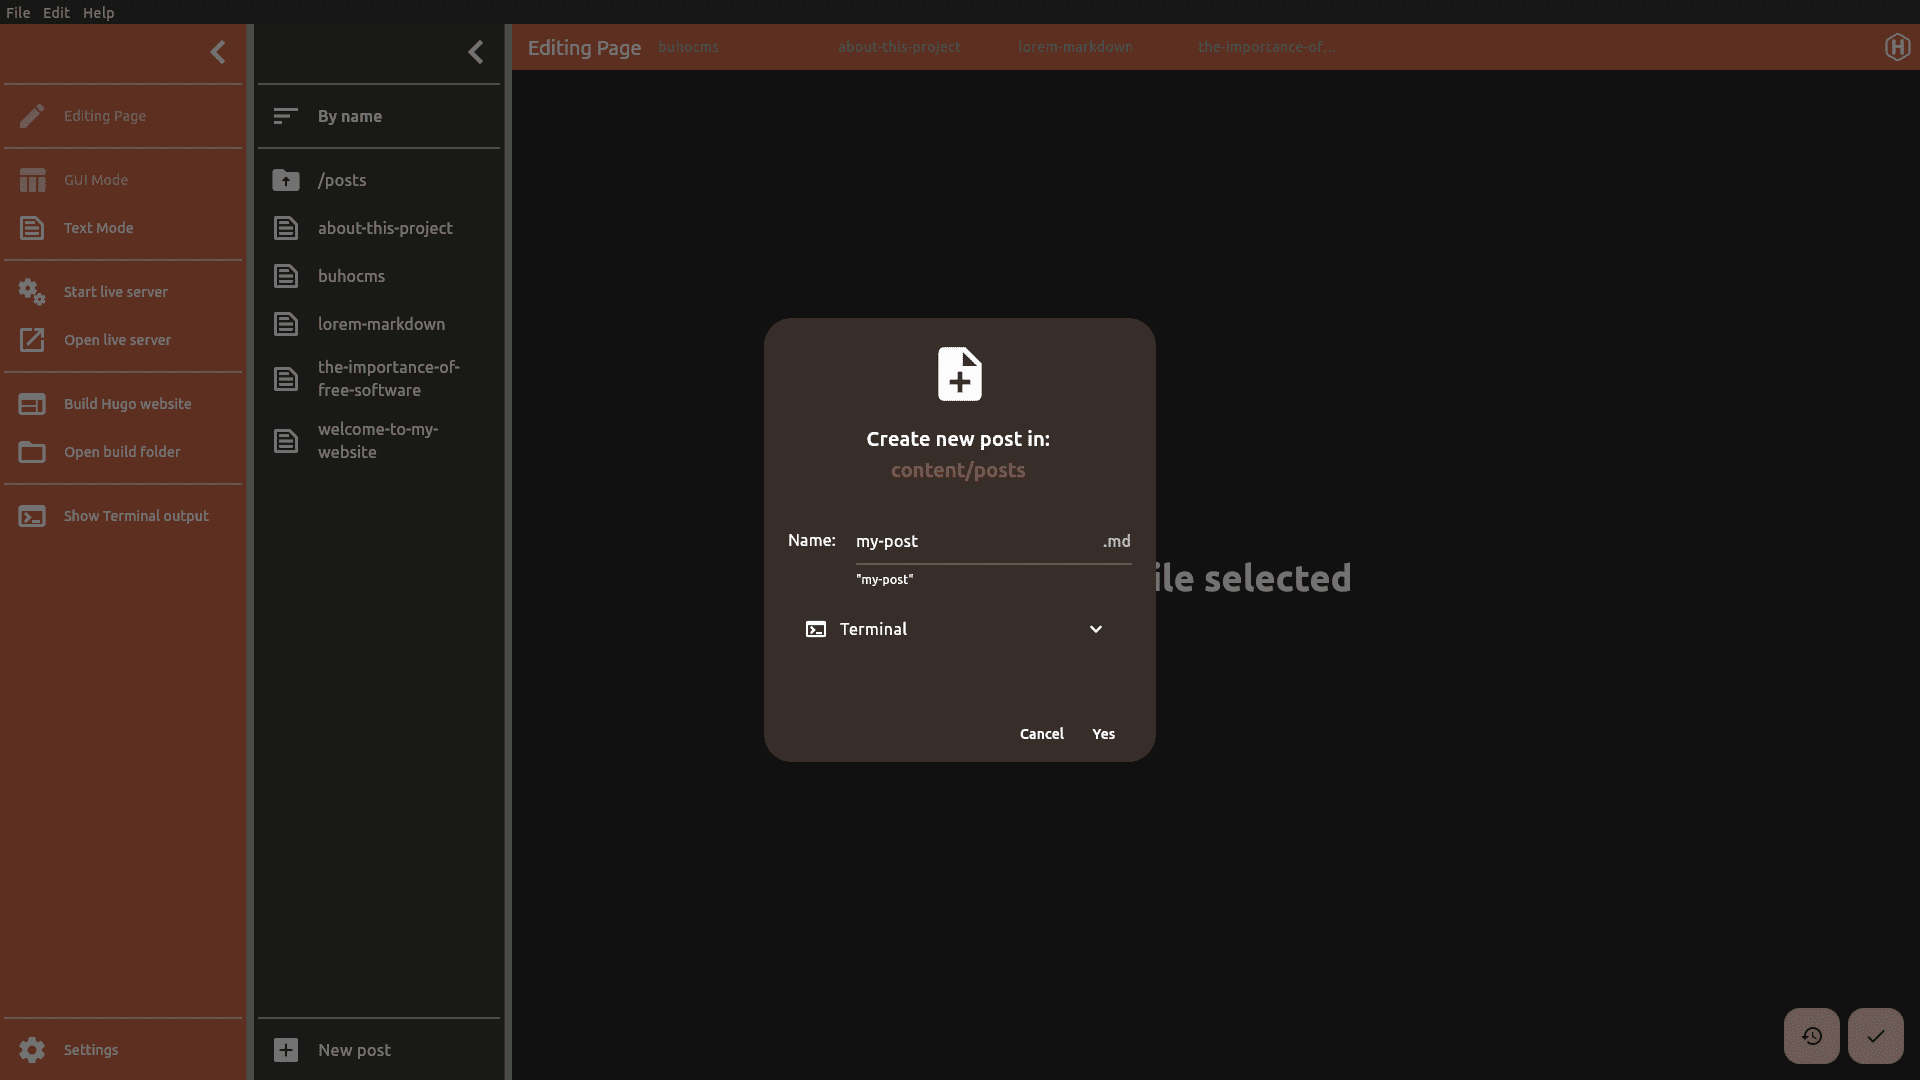This screenshot has width=1920, height=1080.
Task: Switch to the lorem-markdown tab
Action: pyautogui.click(x=1075, y=47)
